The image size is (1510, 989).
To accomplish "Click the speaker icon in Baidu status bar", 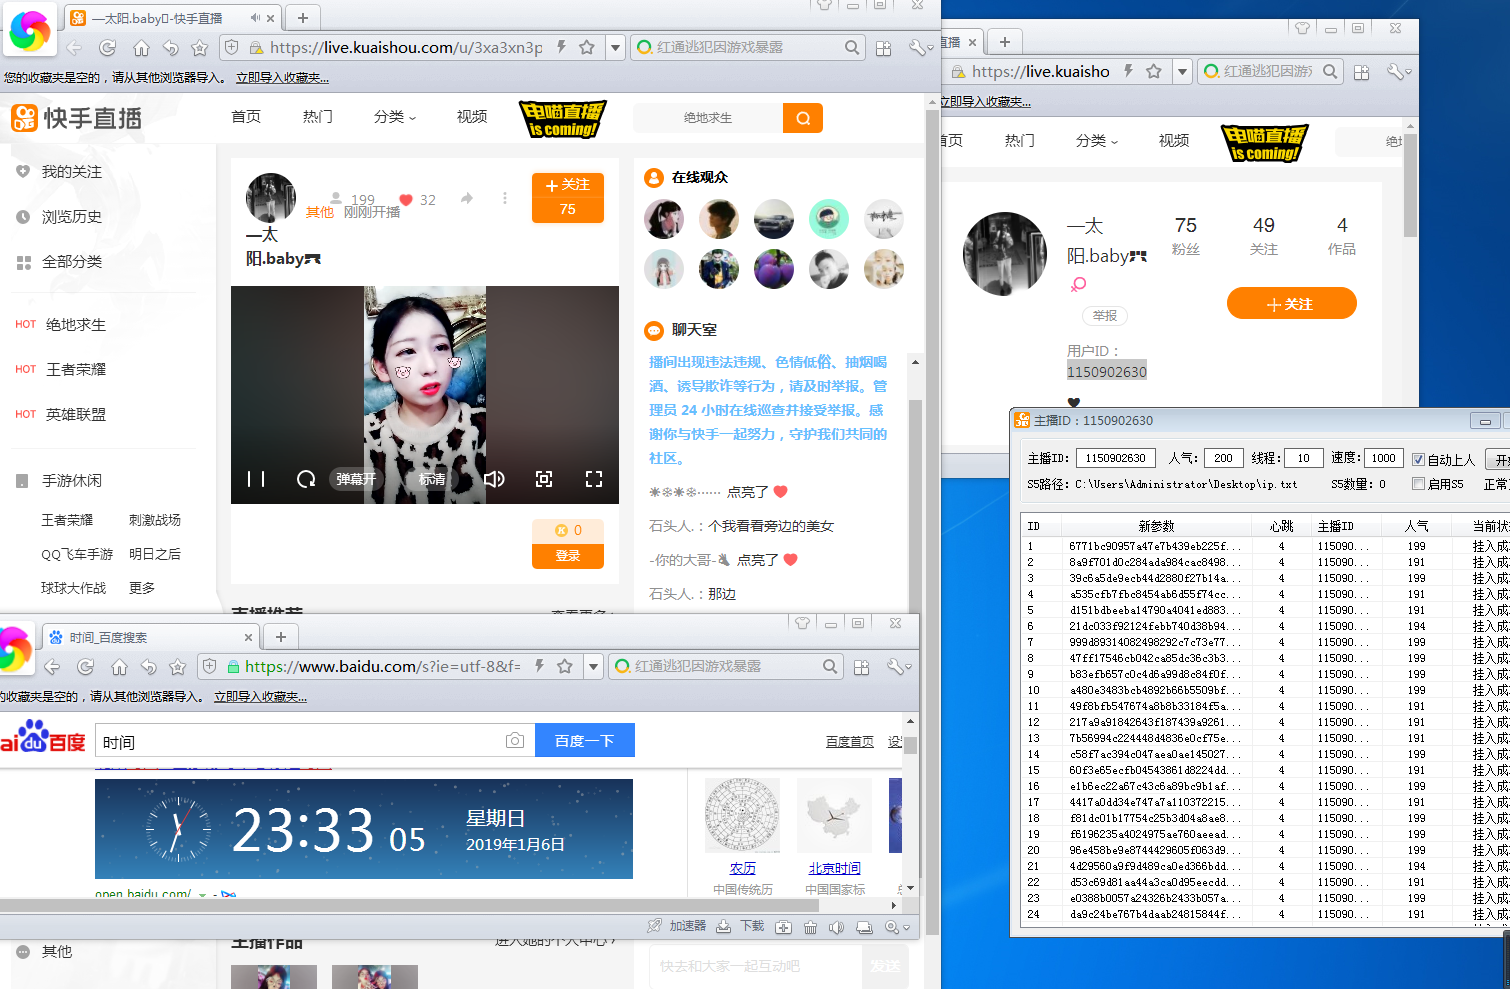I will [x=837, y=927].
